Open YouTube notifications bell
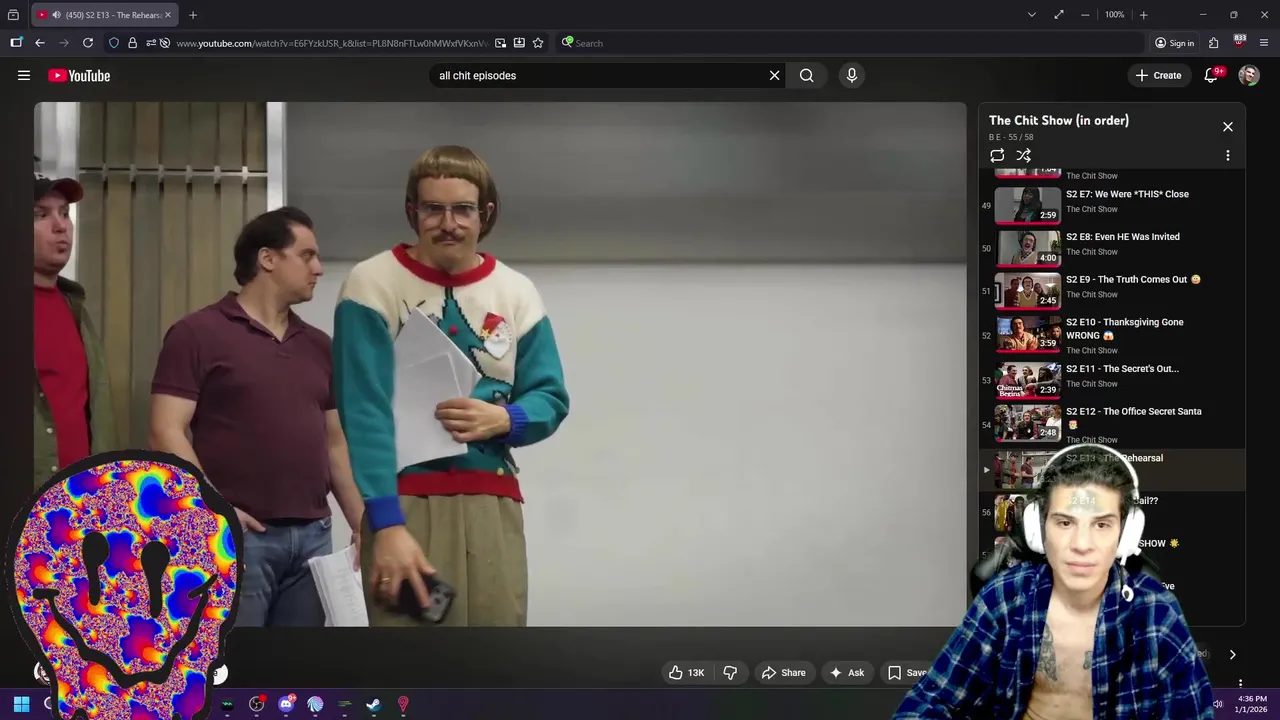 pos(1211,75)
